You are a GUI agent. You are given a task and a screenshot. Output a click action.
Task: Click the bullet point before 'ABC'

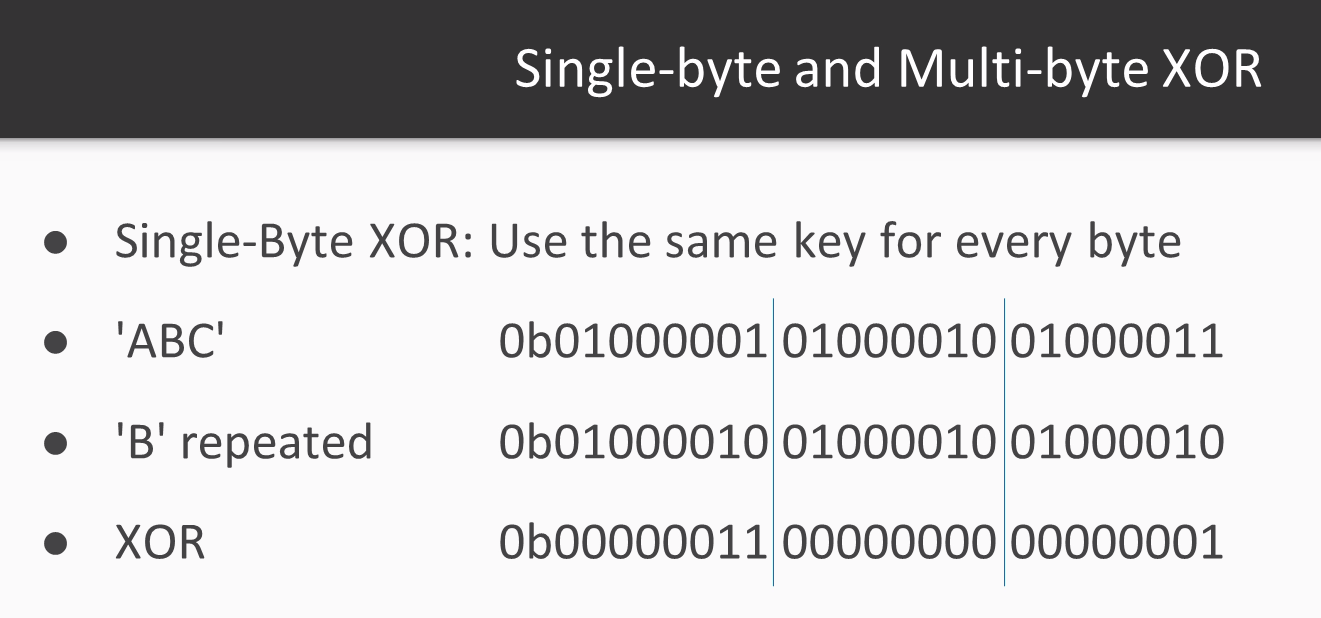(x=56, y=344)
